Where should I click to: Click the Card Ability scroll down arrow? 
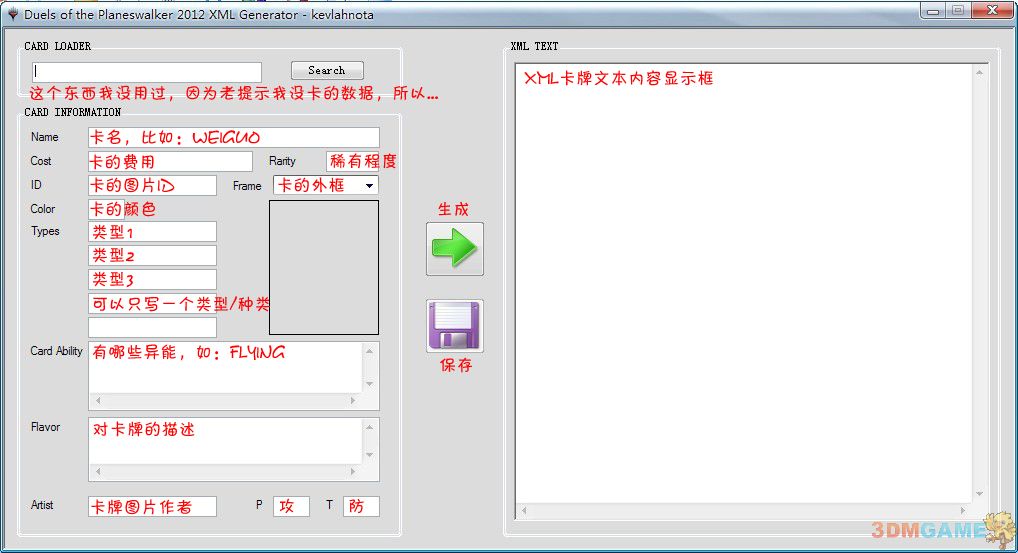click(369, 384)
